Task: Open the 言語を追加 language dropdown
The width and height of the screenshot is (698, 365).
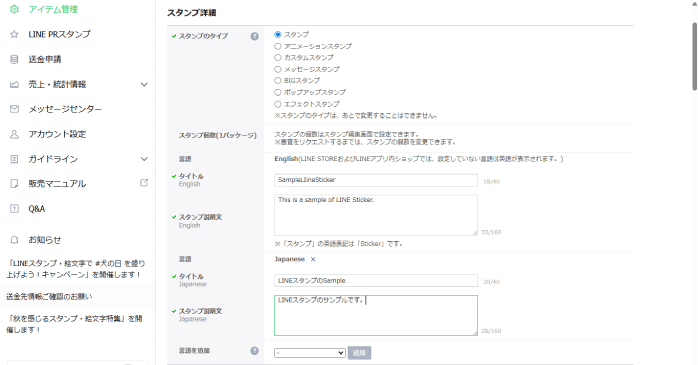Action: pos(310,353)
